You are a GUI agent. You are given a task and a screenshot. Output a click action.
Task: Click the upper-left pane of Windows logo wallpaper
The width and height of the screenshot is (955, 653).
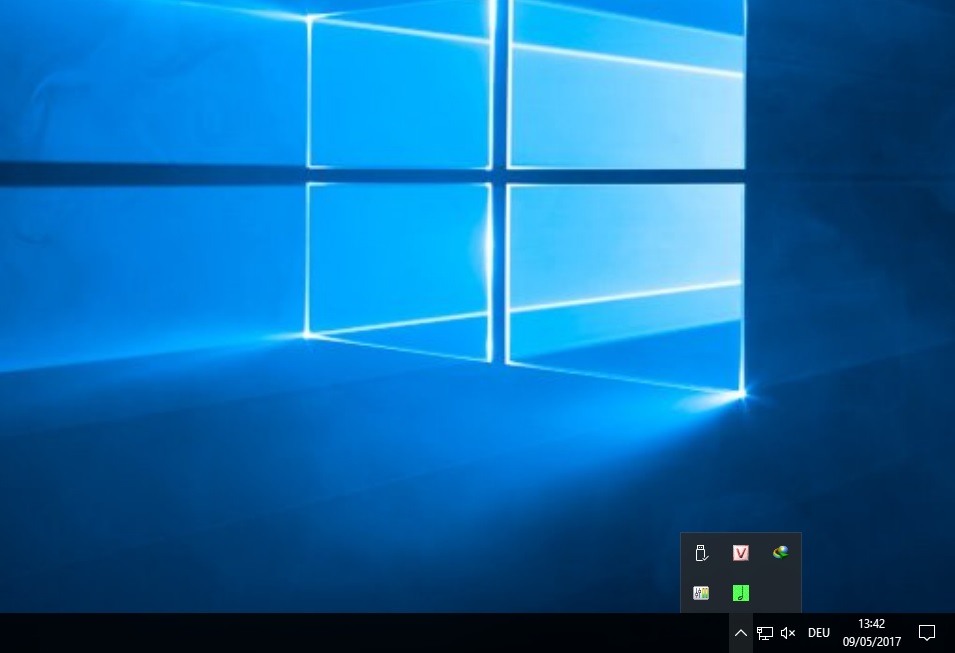click(400, 95)
